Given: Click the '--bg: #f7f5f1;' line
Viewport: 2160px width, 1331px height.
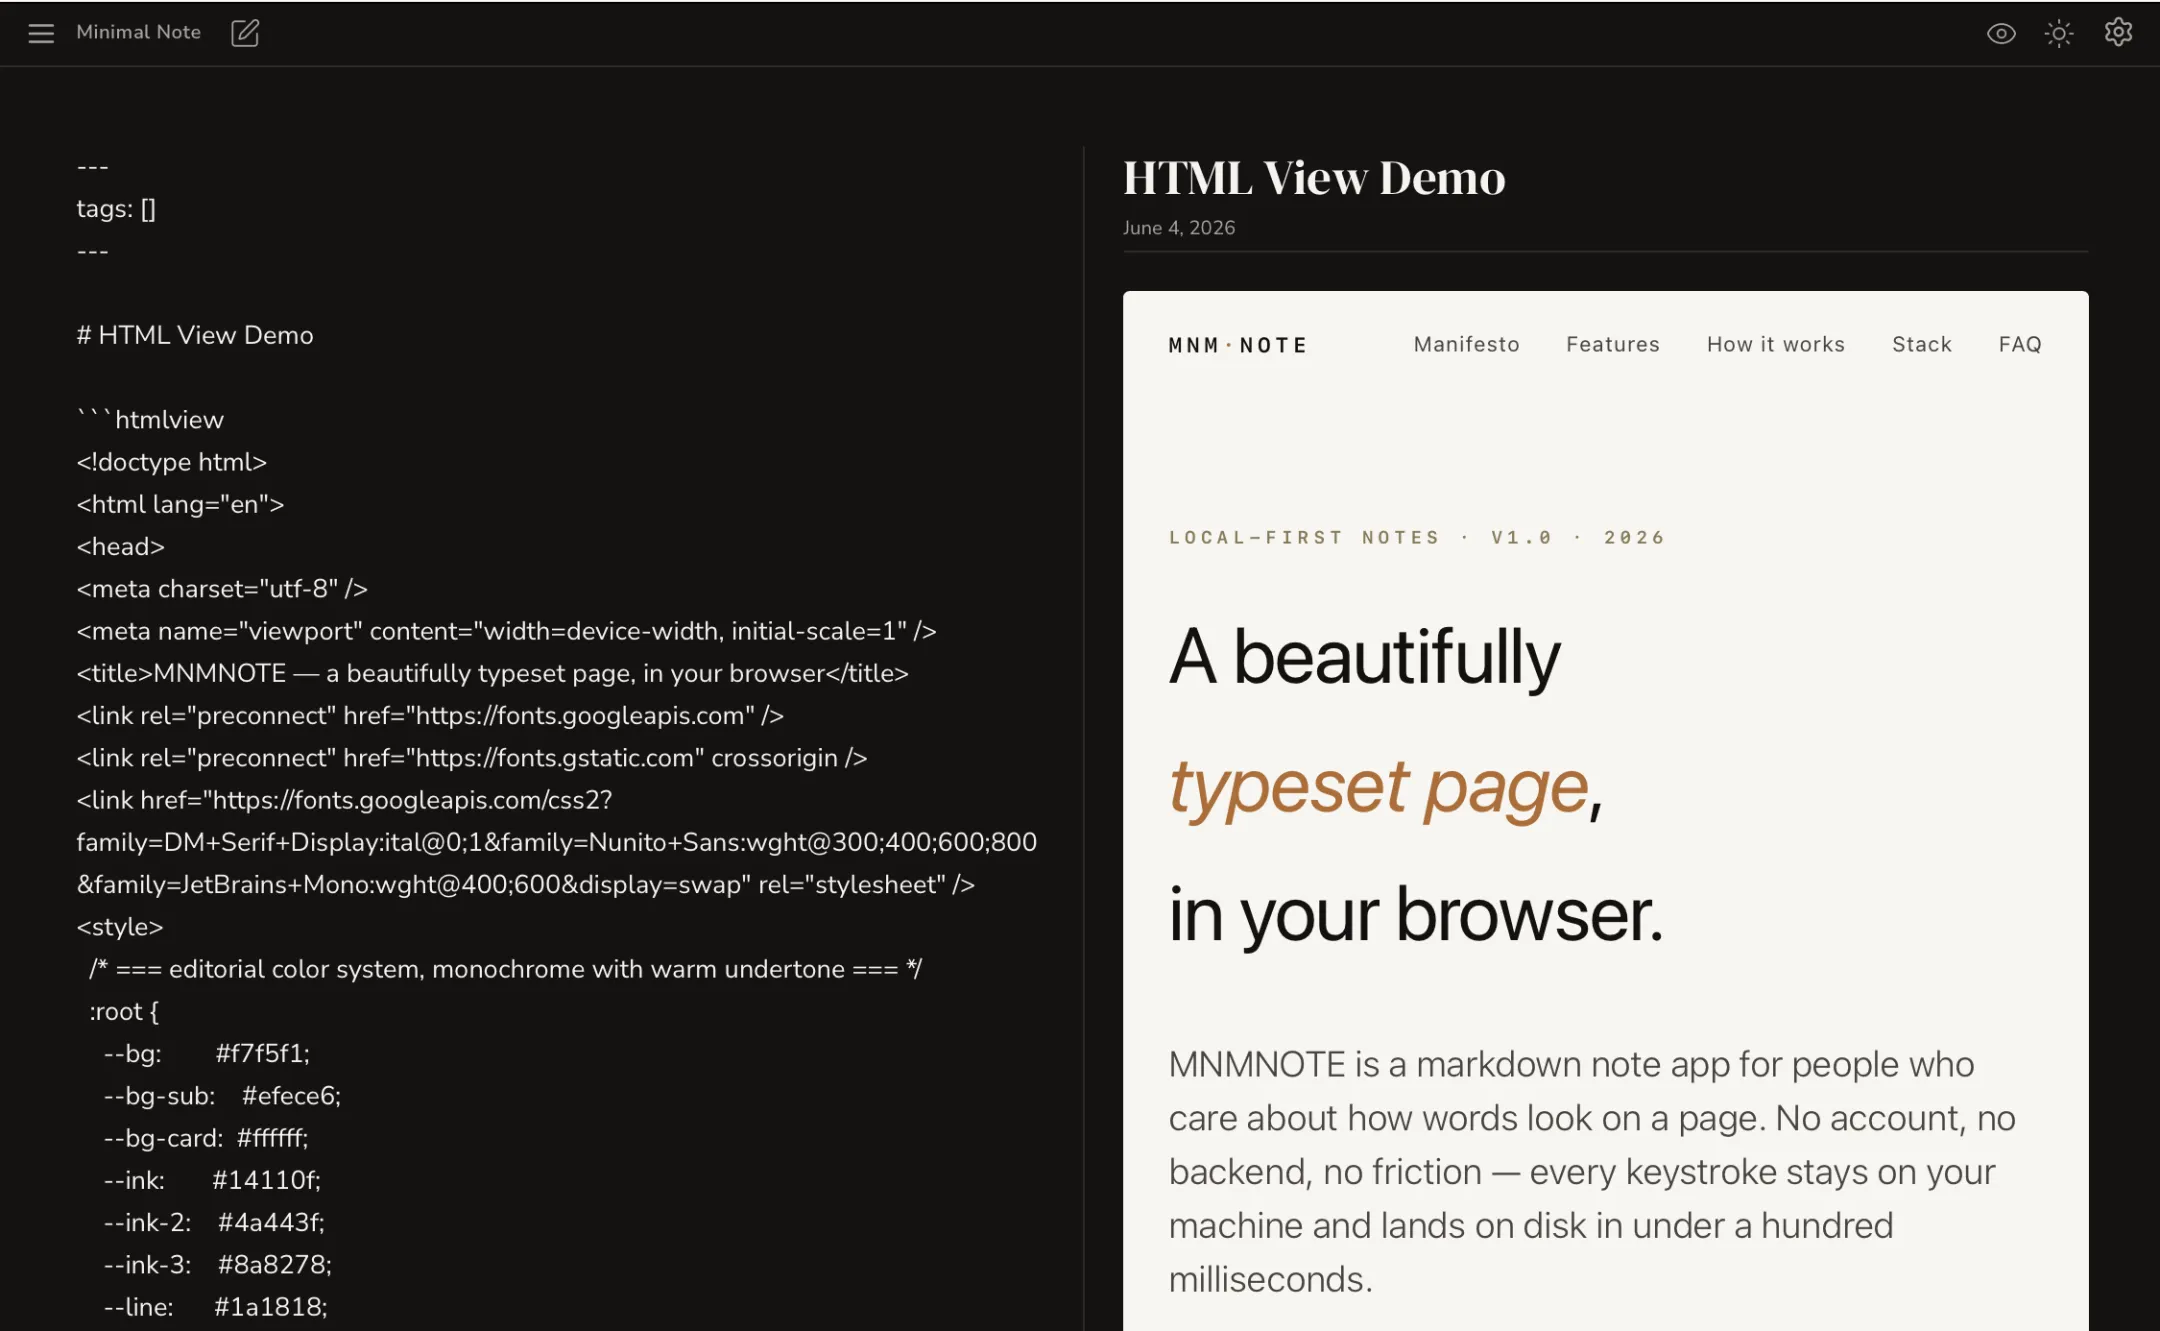Looking at the screenshot, I should click(x=207, y=1053).
